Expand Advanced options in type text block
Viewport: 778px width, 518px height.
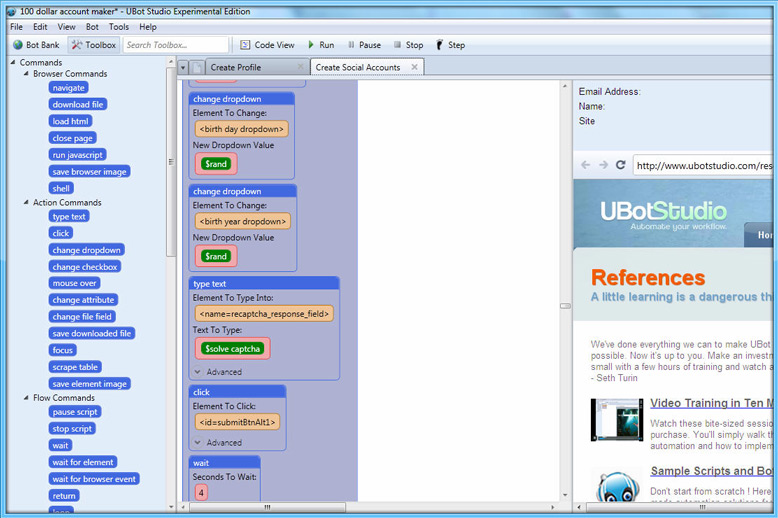coord(217,372)
